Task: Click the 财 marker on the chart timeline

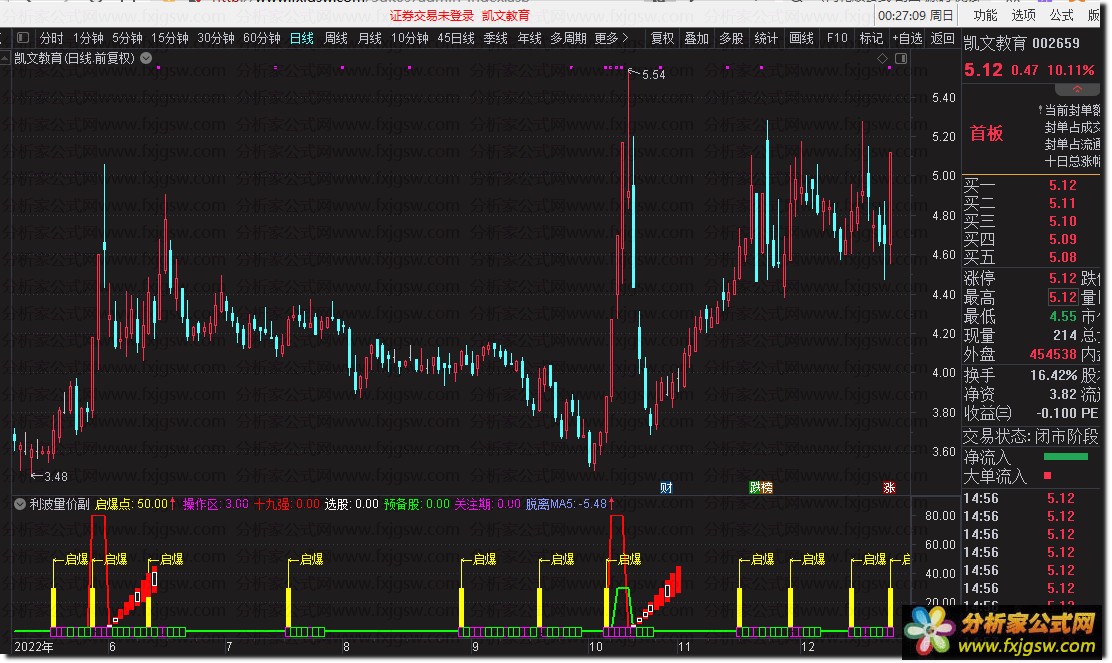Action: (x=666, y=488)
